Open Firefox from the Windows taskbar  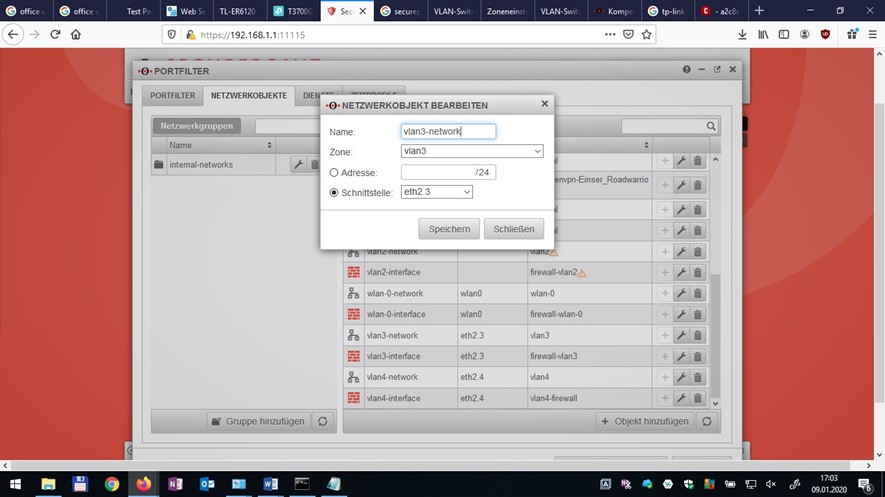click(x=143, y=484)
